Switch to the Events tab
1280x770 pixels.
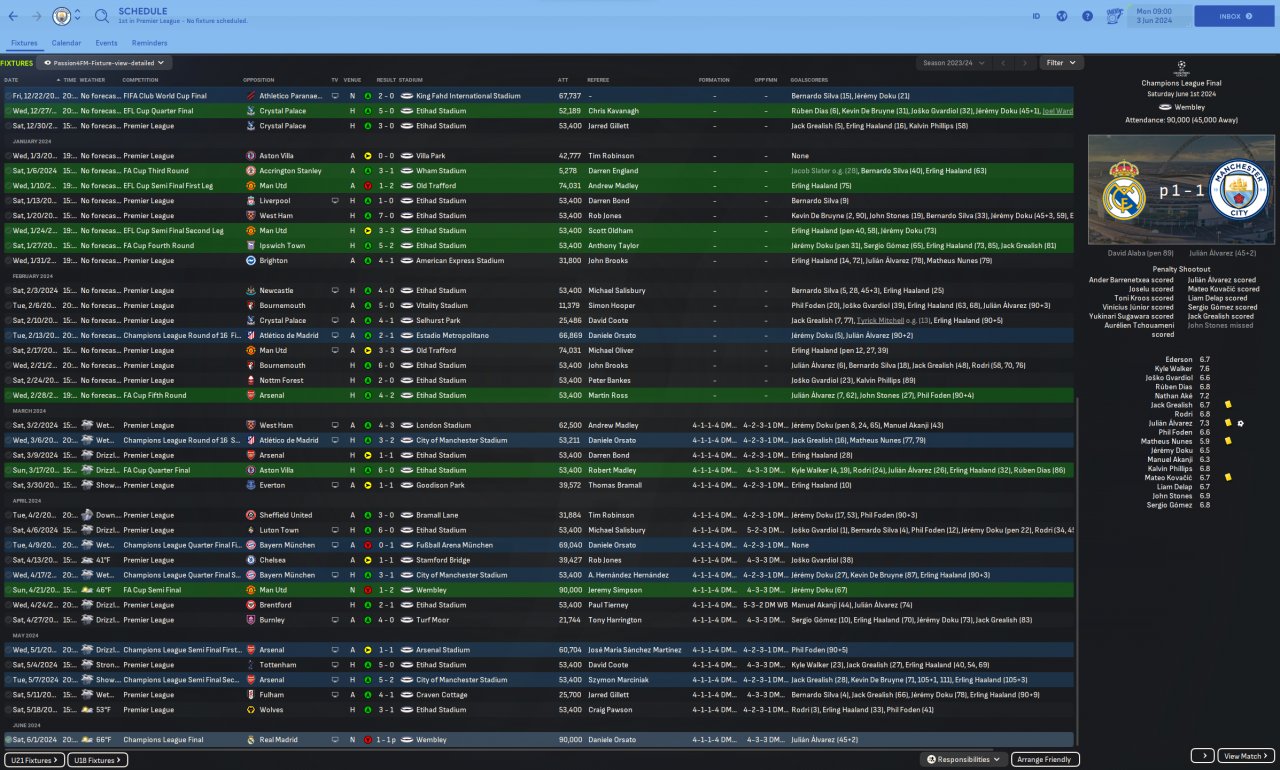click(106, 43)
